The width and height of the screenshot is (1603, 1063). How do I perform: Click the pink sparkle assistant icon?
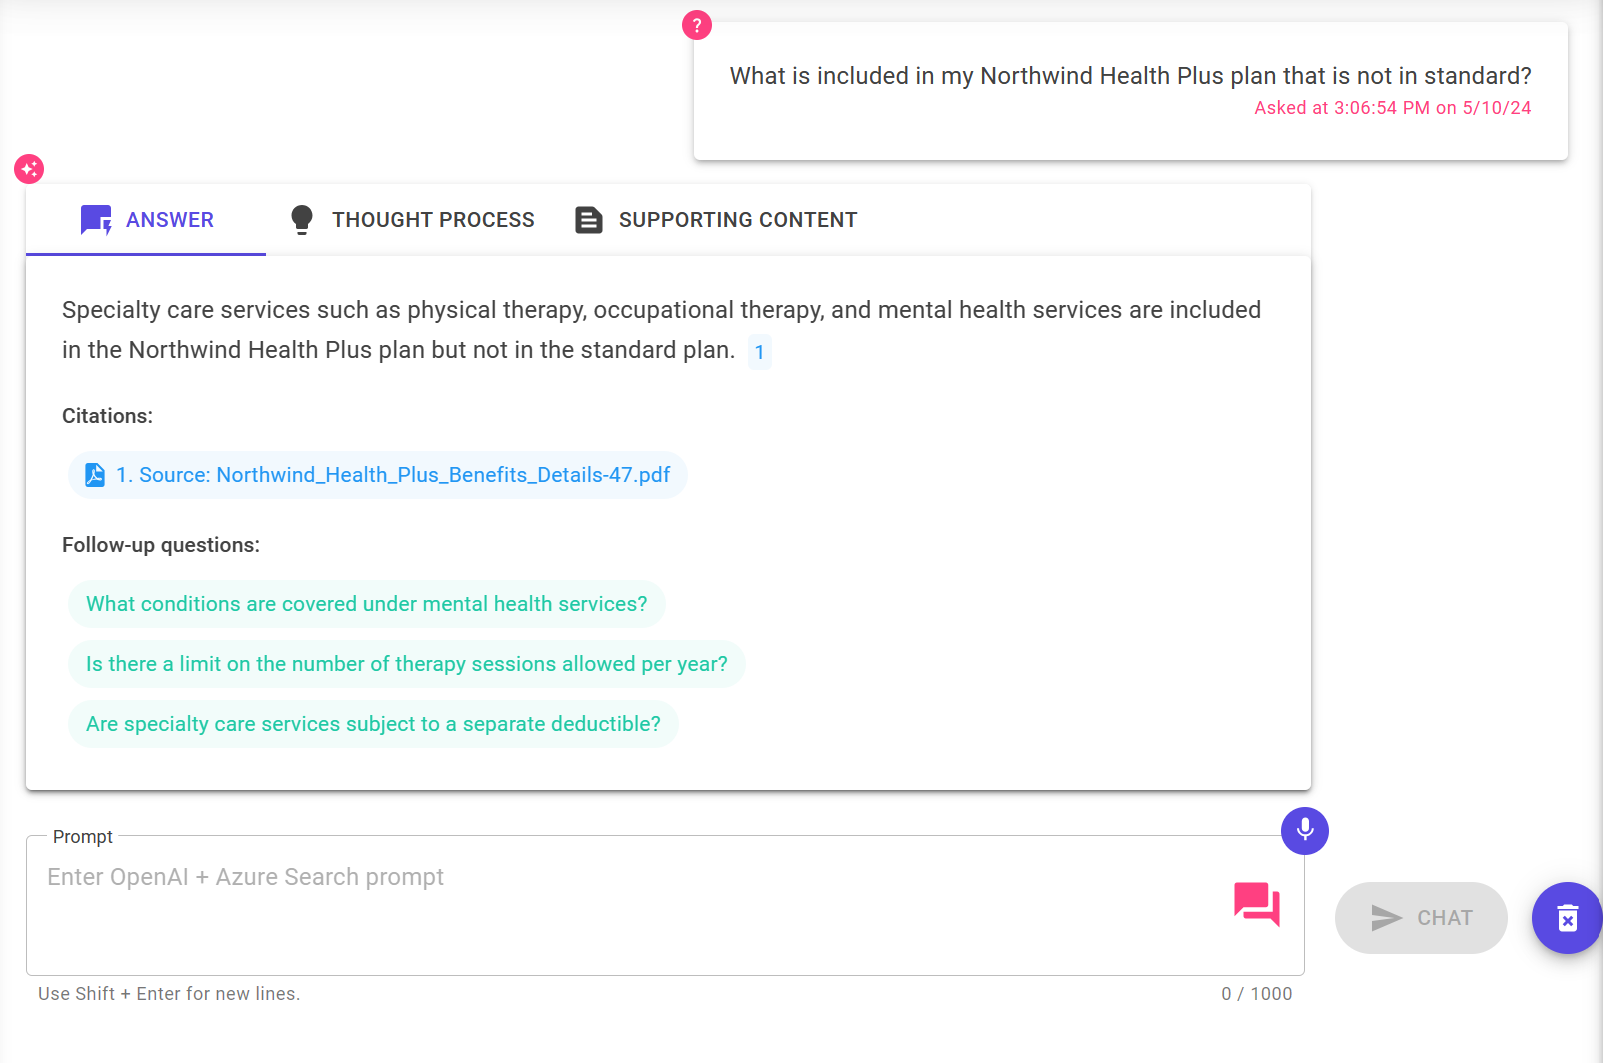point(29,169)
